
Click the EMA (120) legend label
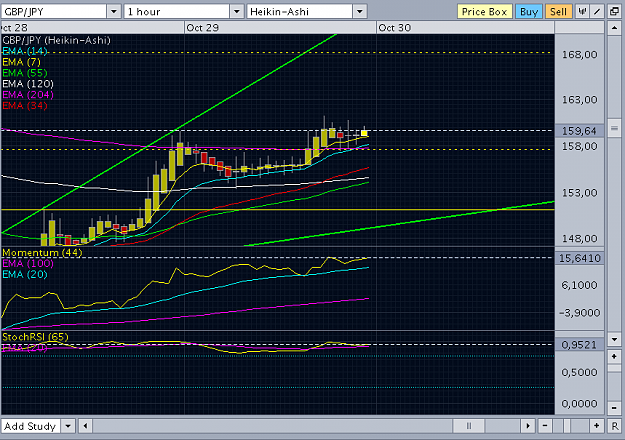tap(28, 84)
